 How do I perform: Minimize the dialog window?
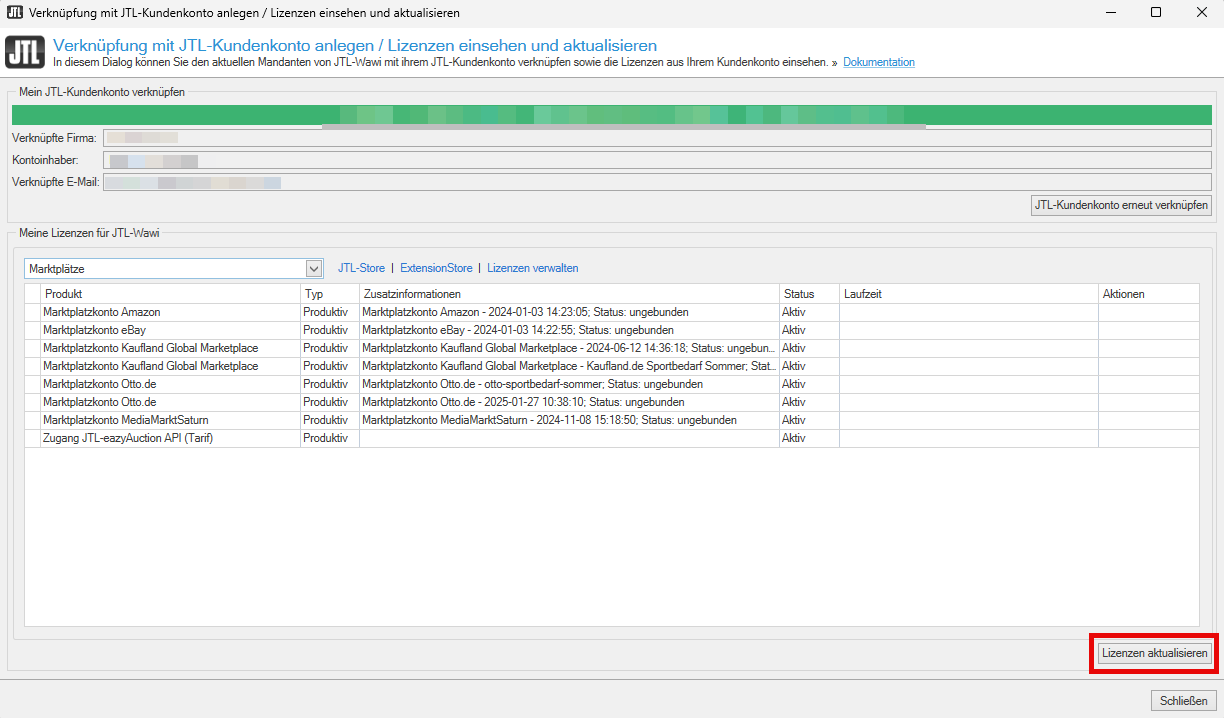[x=1110, y=13]
